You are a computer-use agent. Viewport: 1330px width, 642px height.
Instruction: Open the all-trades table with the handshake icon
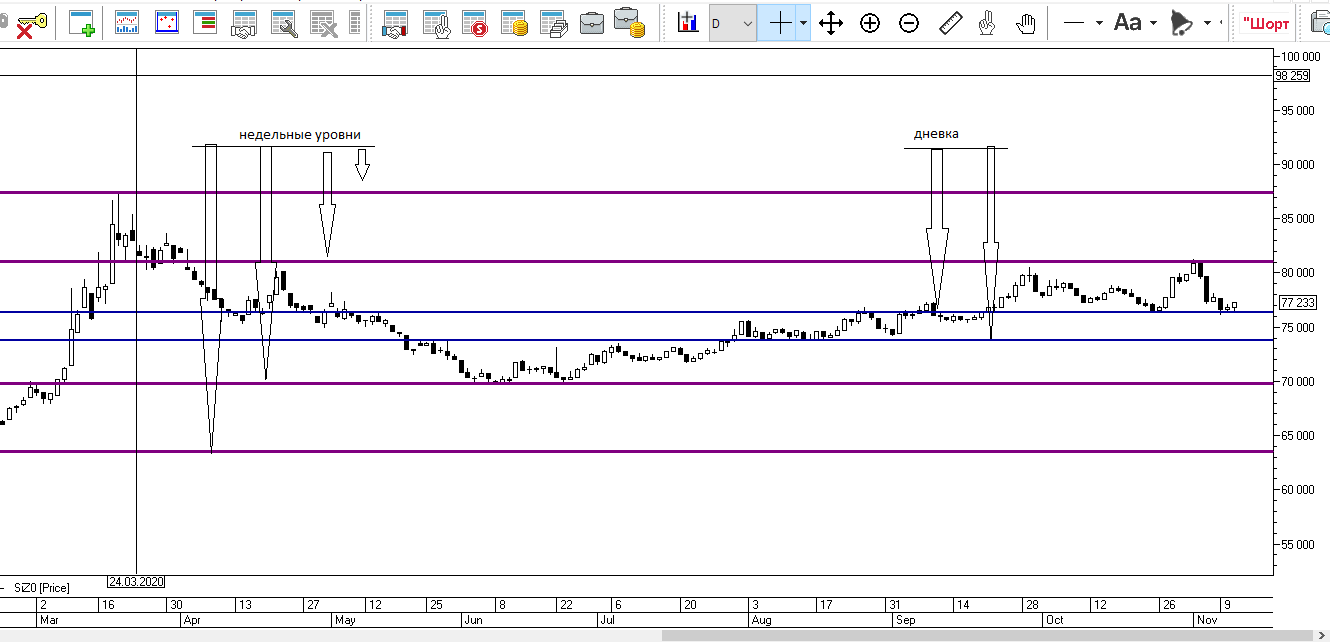pos(243,23)
